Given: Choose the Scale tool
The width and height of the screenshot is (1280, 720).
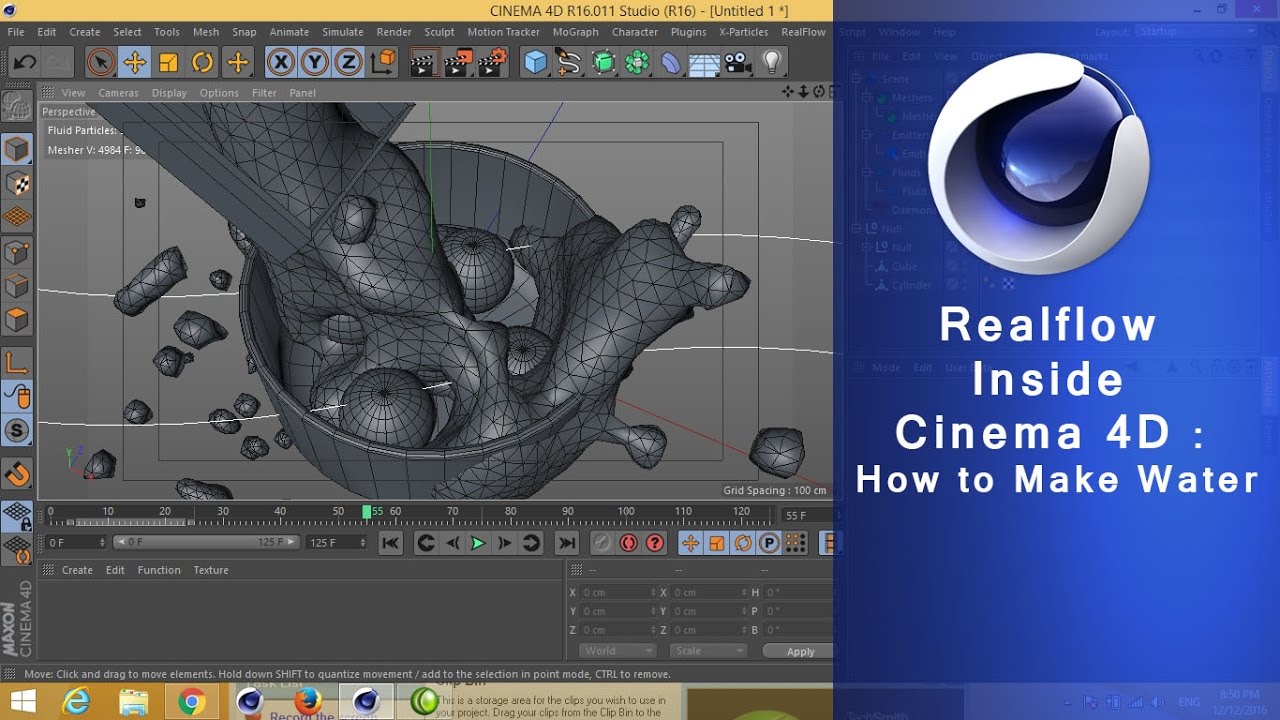Looking at the screenshot, I should tap(168, 63).
